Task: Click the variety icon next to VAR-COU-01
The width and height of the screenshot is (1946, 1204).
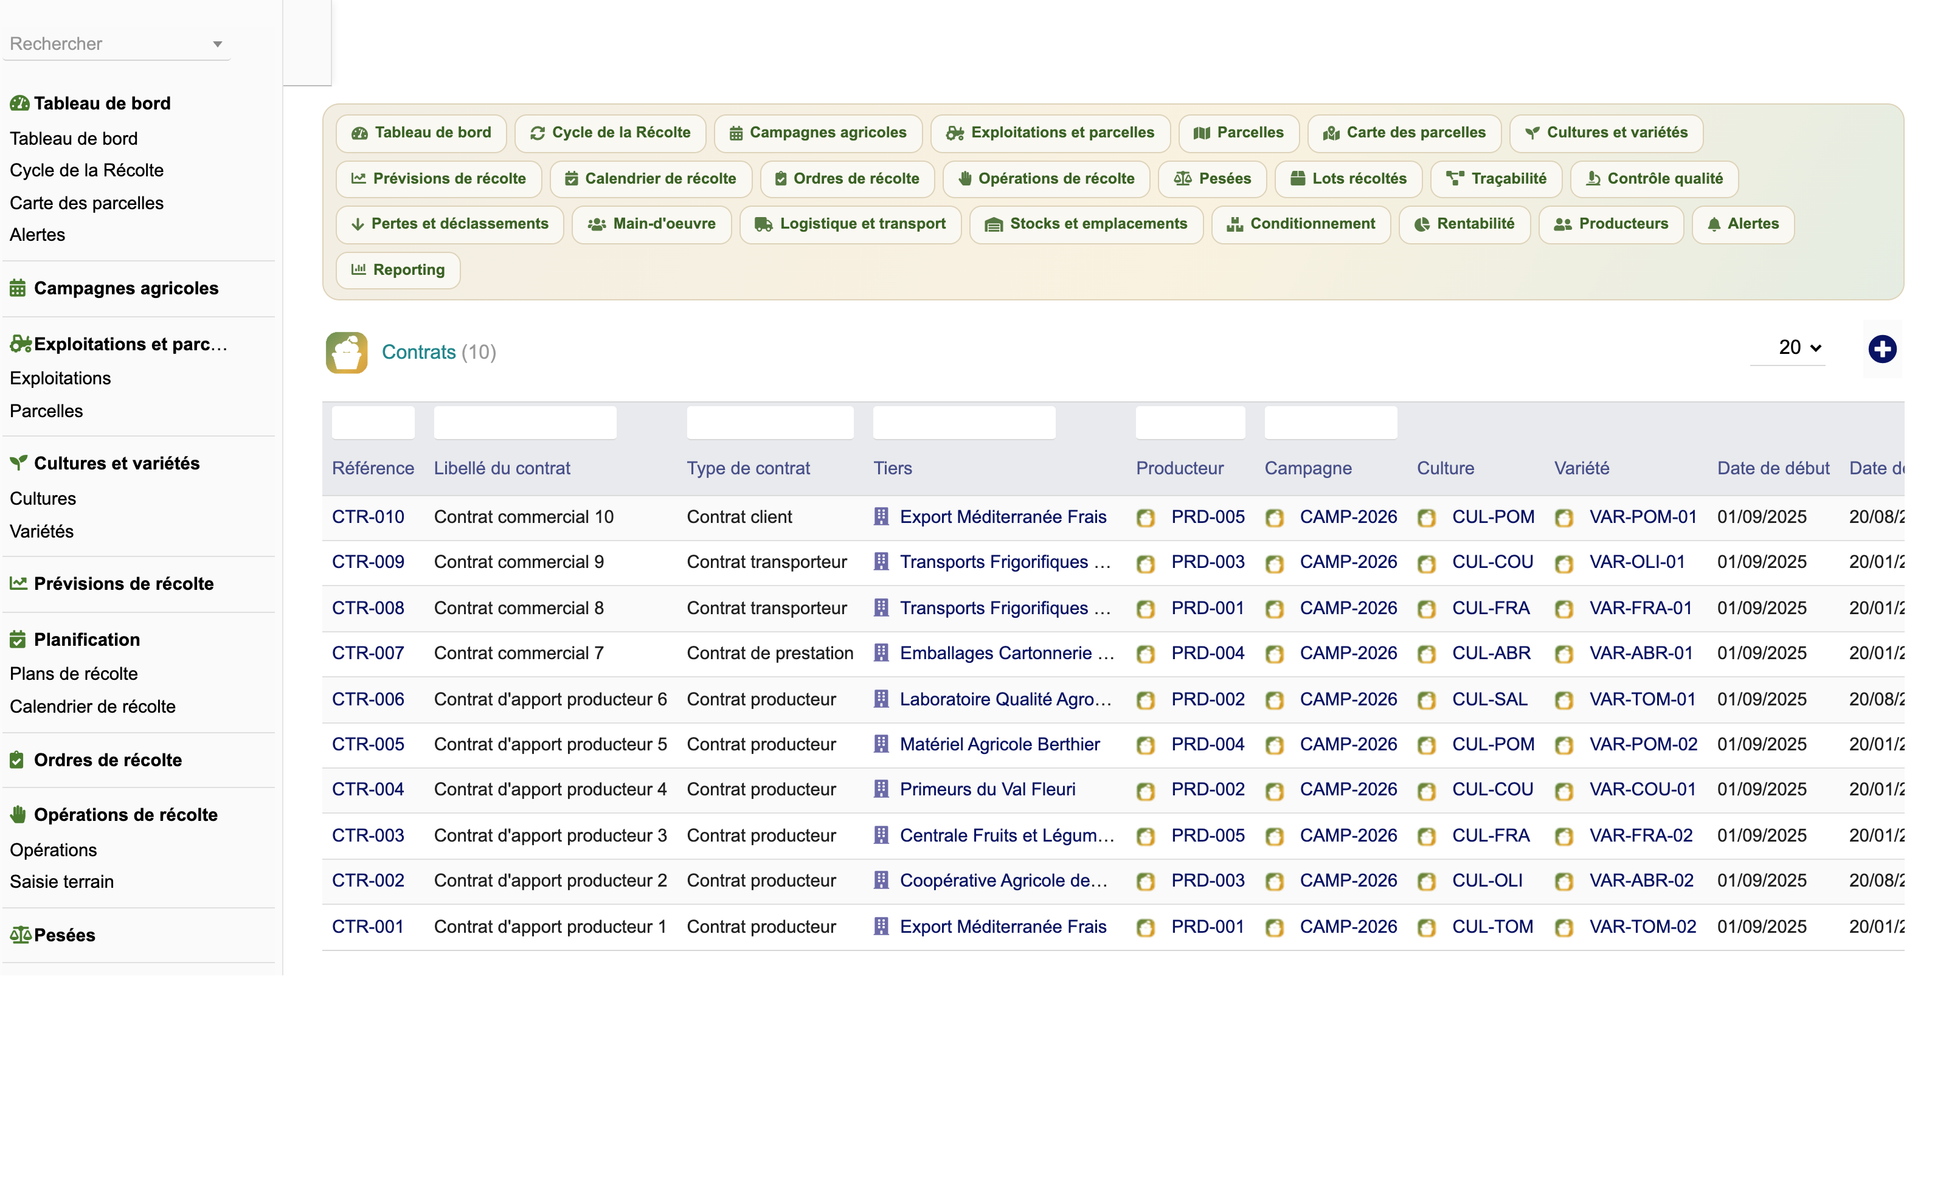Action: coord(1565,791)
